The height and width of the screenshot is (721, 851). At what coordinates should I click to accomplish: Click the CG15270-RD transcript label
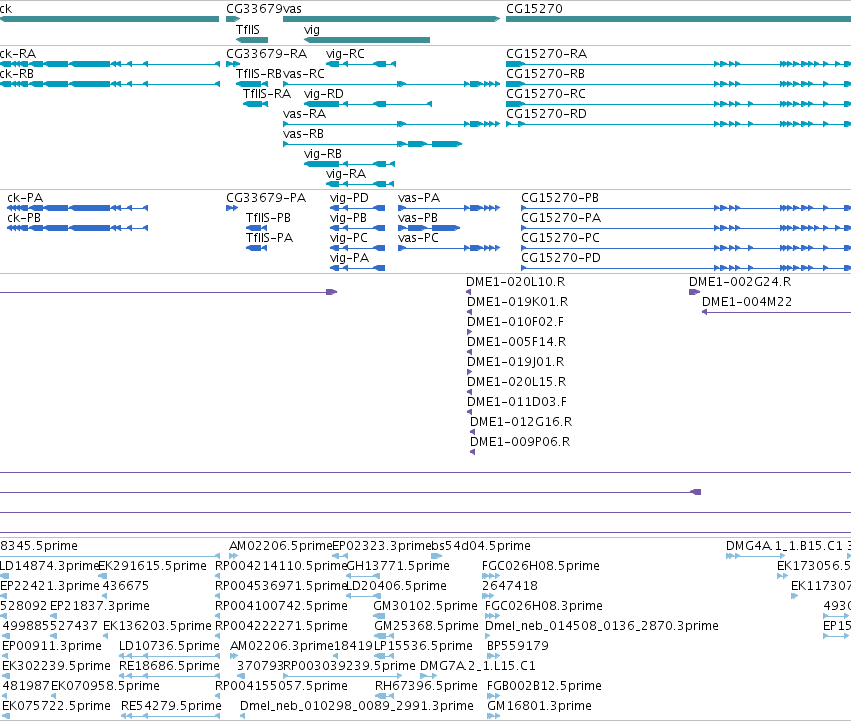(547, 114)
